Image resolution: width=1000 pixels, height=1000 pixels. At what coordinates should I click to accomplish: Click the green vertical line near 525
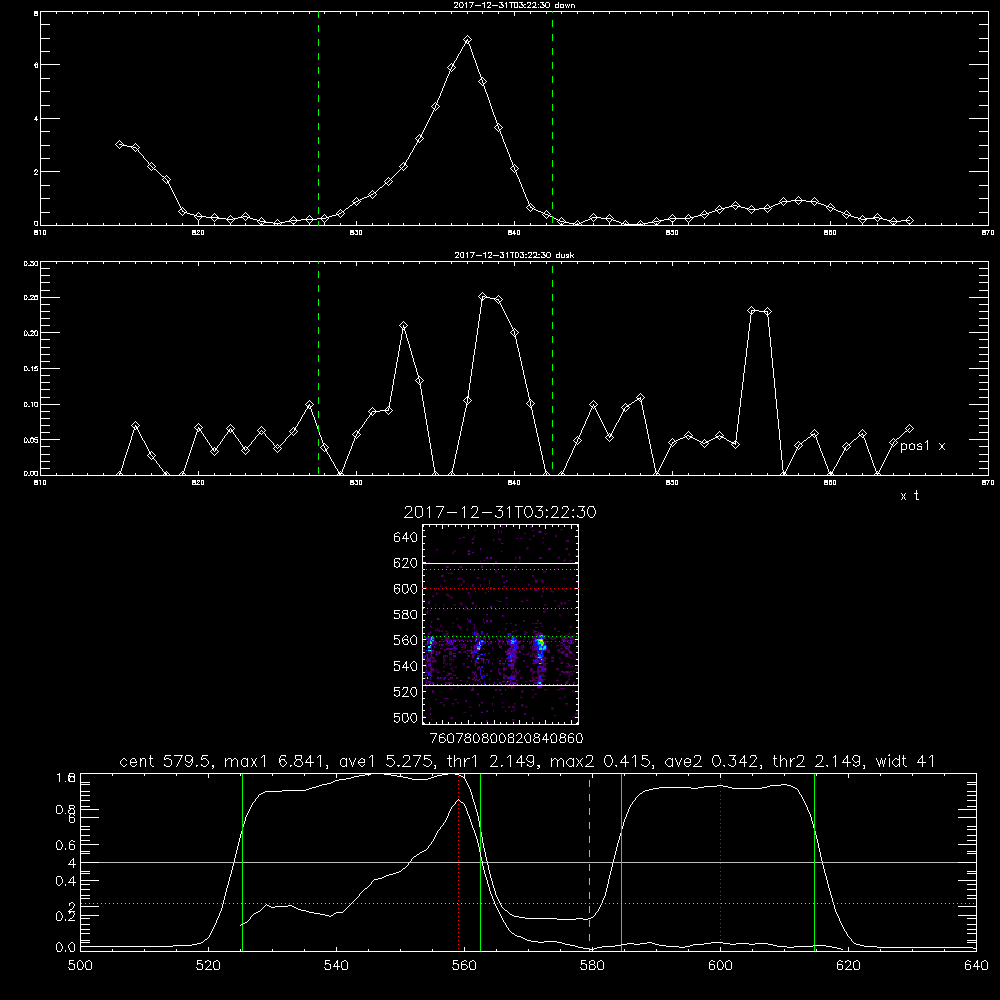pos(242,861)
